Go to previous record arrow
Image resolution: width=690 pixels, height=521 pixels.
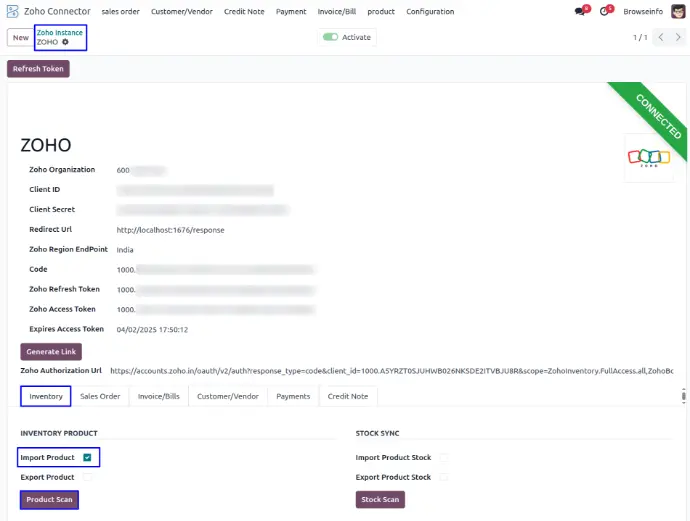pyautogui.click(x=661, y=37)
